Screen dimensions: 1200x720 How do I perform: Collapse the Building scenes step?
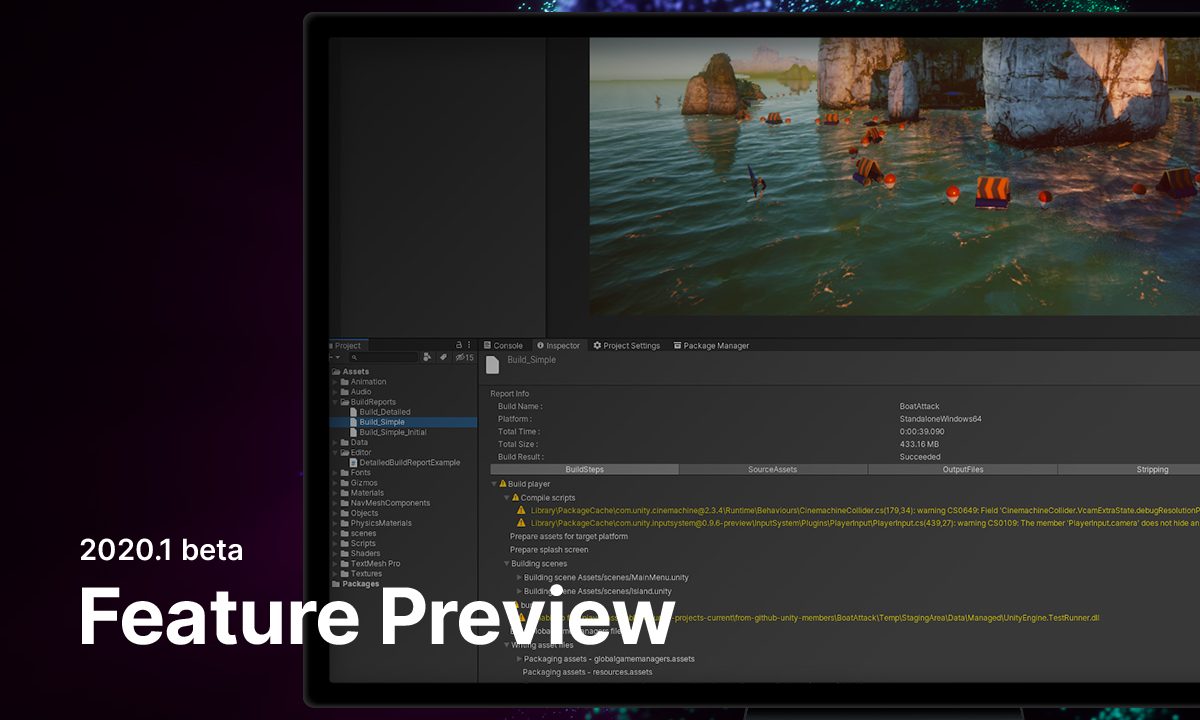coord(507,564)
